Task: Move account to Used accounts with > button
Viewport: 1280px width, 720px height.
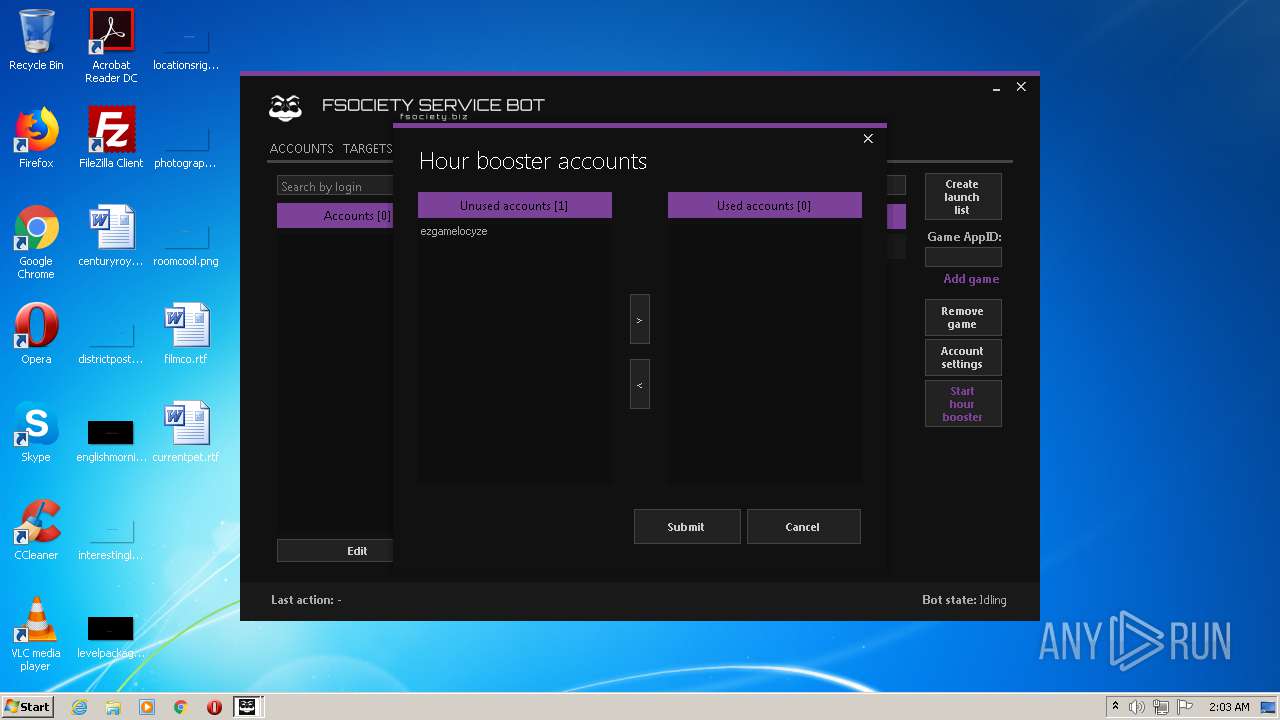Action: (640, 319)
